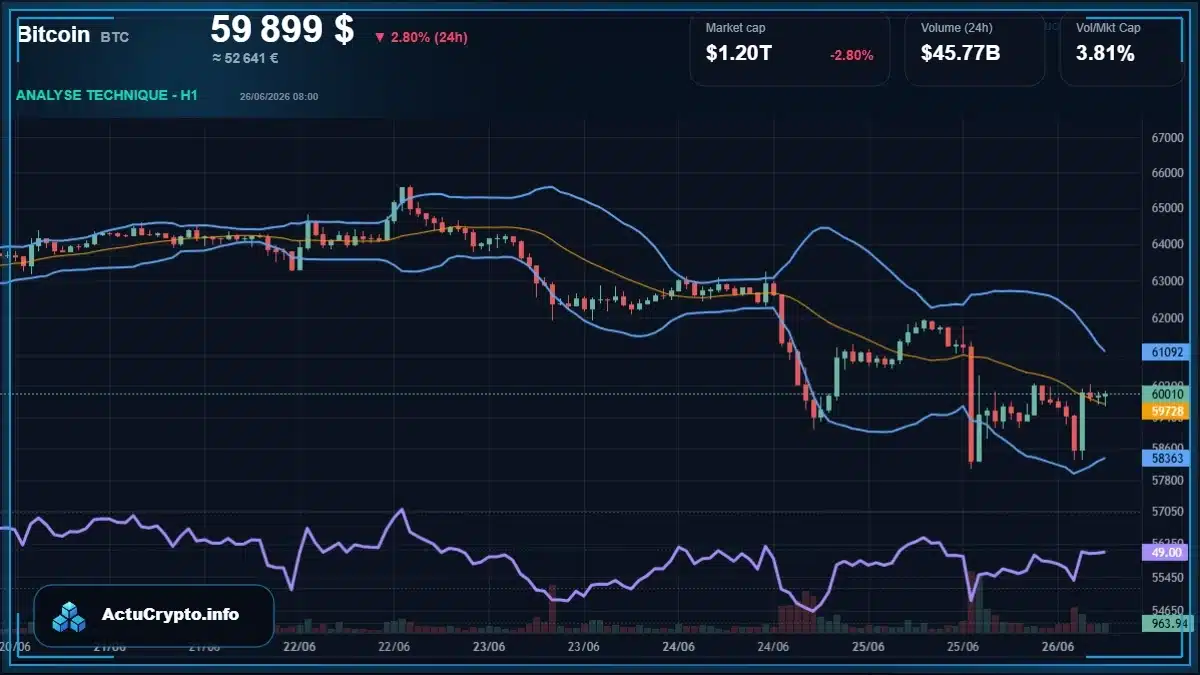Screen dimensions: 1200x675
Task: Click the 64000 price axis label
Action: pos(1167,245)
